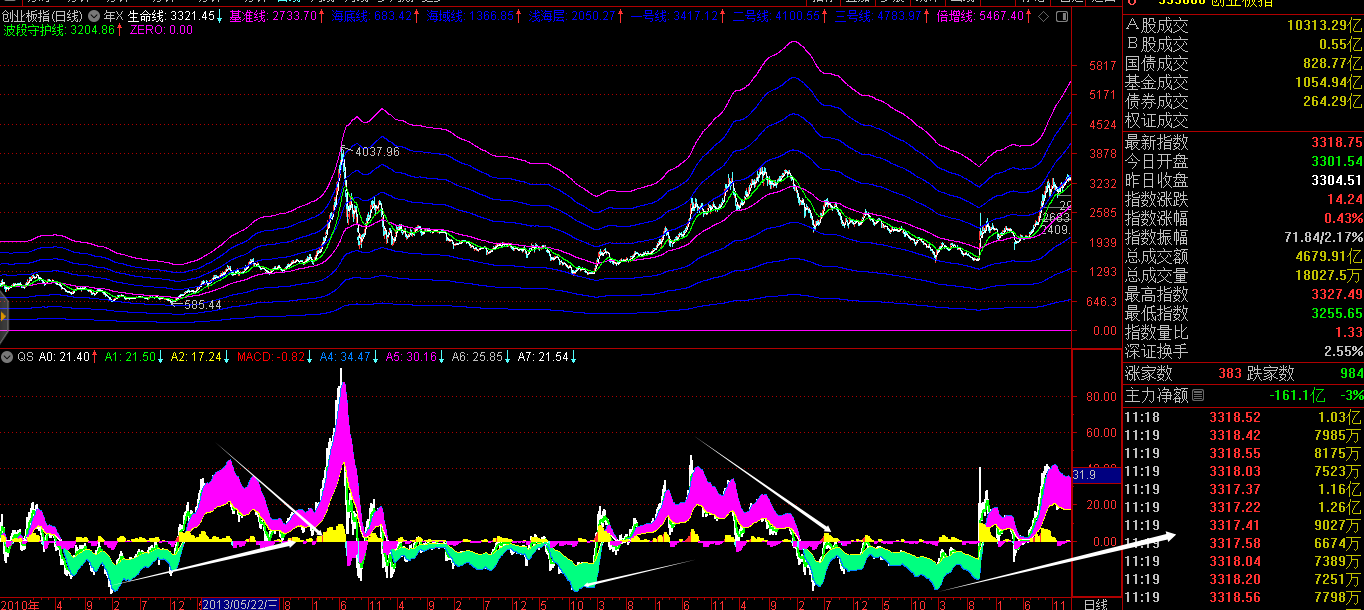Click the 昨日收盘 3304.51 value
The width and height of the screenshot is (1364, 610).
coord(1336,180)
